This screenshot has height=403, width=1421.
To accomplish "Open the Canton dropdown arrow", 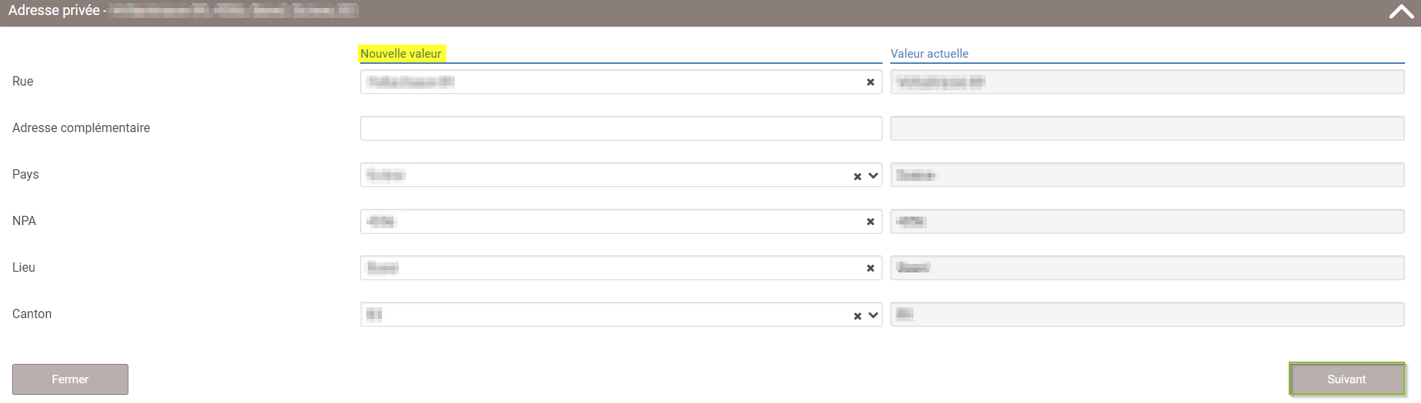I will coord(873,316).
